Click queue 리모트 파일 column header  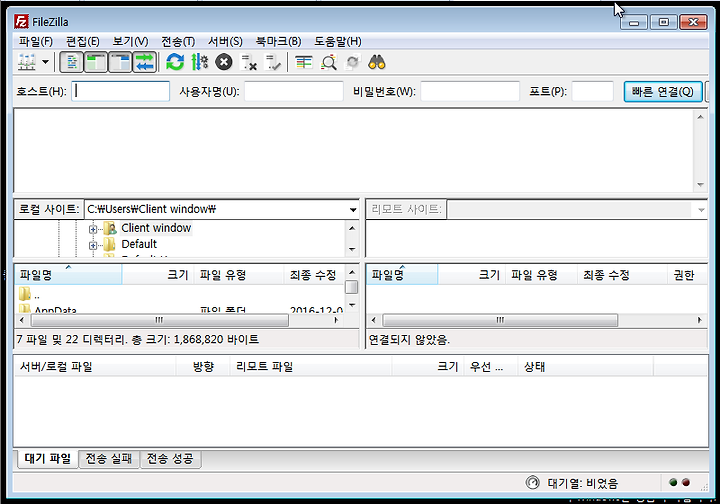tap(310, 367)
